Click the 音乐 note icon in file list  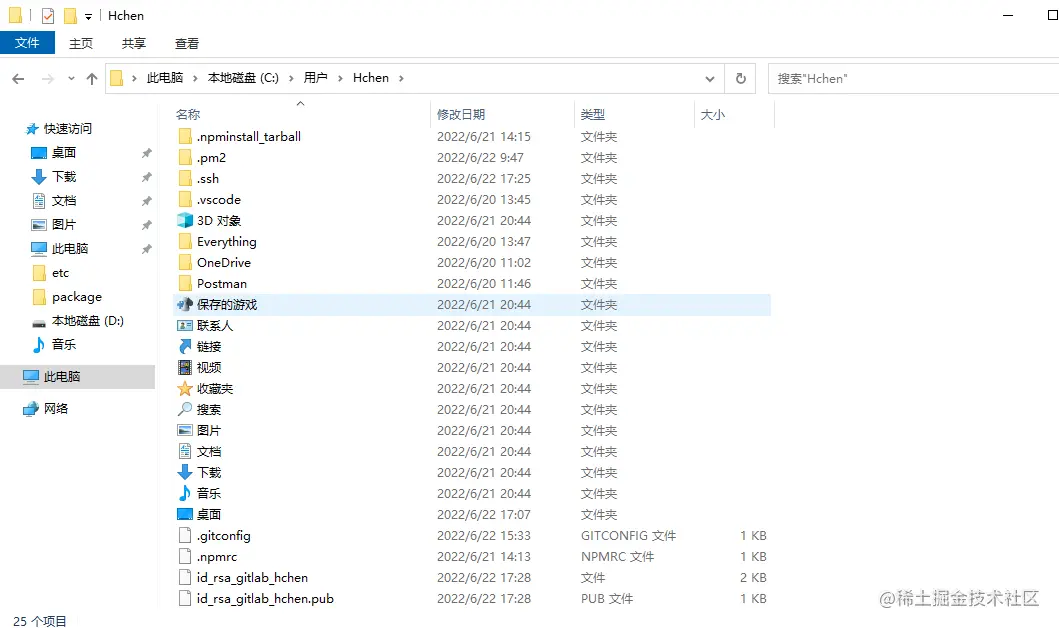184,493
